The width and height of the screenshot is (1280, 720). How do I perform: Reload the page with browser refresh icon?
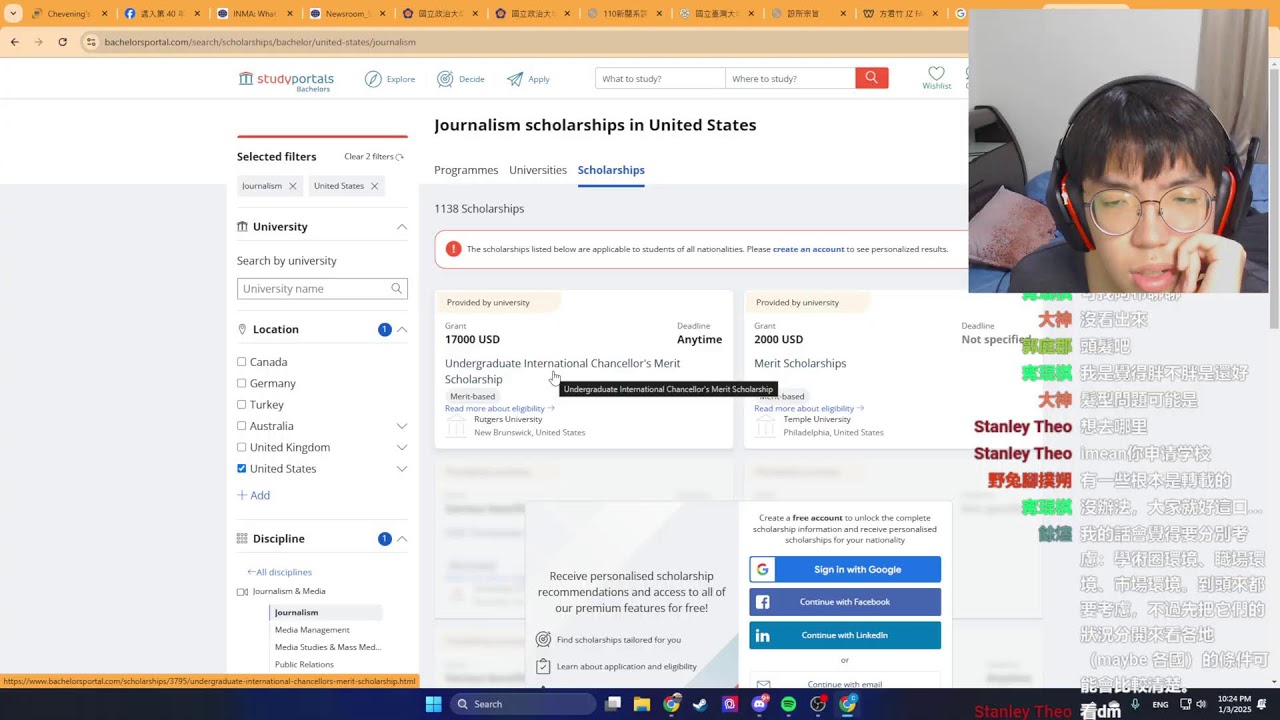point(62,42)
